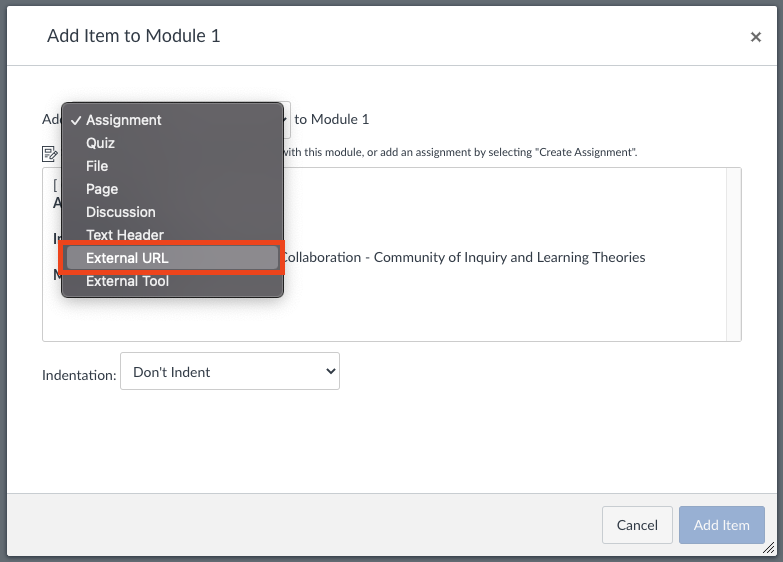Viewport: 783px width, 562px height.
Task: Select the Assignment option text
Action: click(x=123, y=120)
